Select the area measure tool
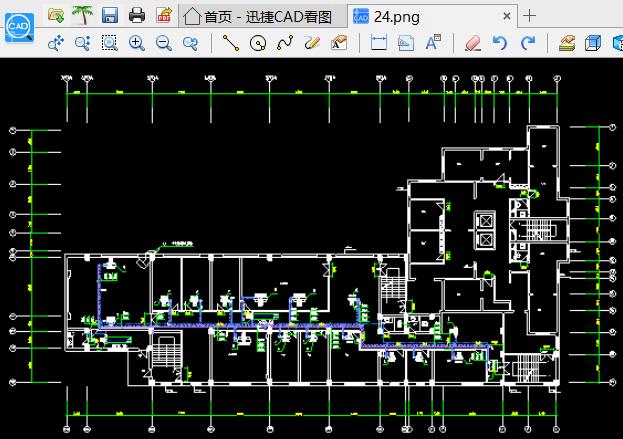Viewport: 623px width, 439px height. pyautogui.click(x=406, y=43)
